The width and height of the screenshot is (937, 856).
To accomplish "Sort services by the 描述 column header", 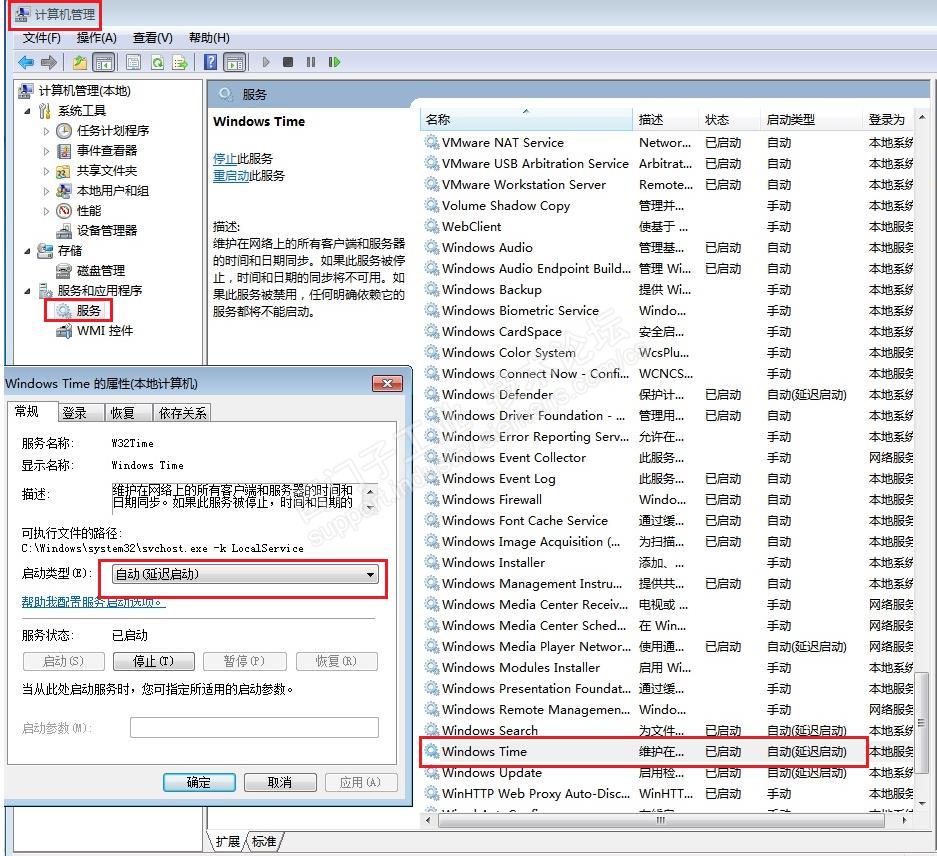I will pyautogui.click(x=666, y=120).
